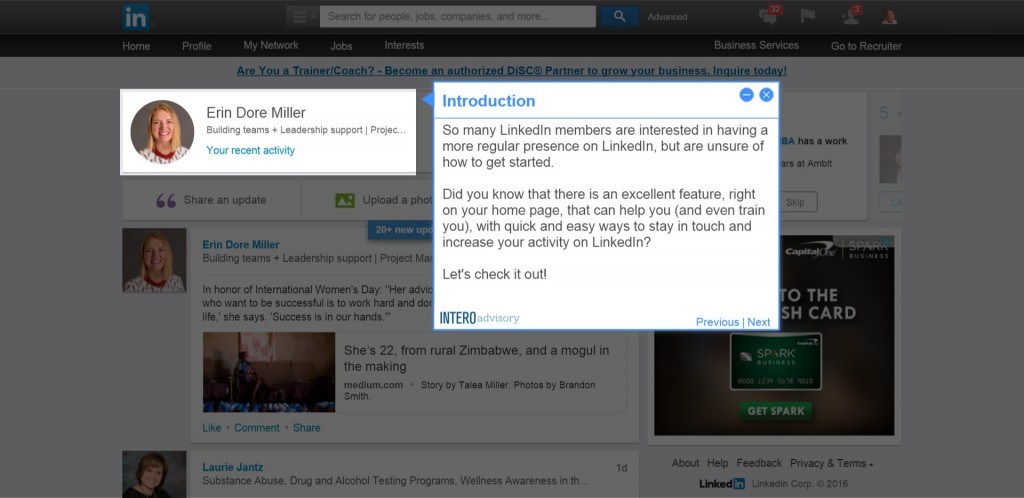1024x498 pixels.
Task: Close the Introduction tutorial popup
Action: click(766, 95)
